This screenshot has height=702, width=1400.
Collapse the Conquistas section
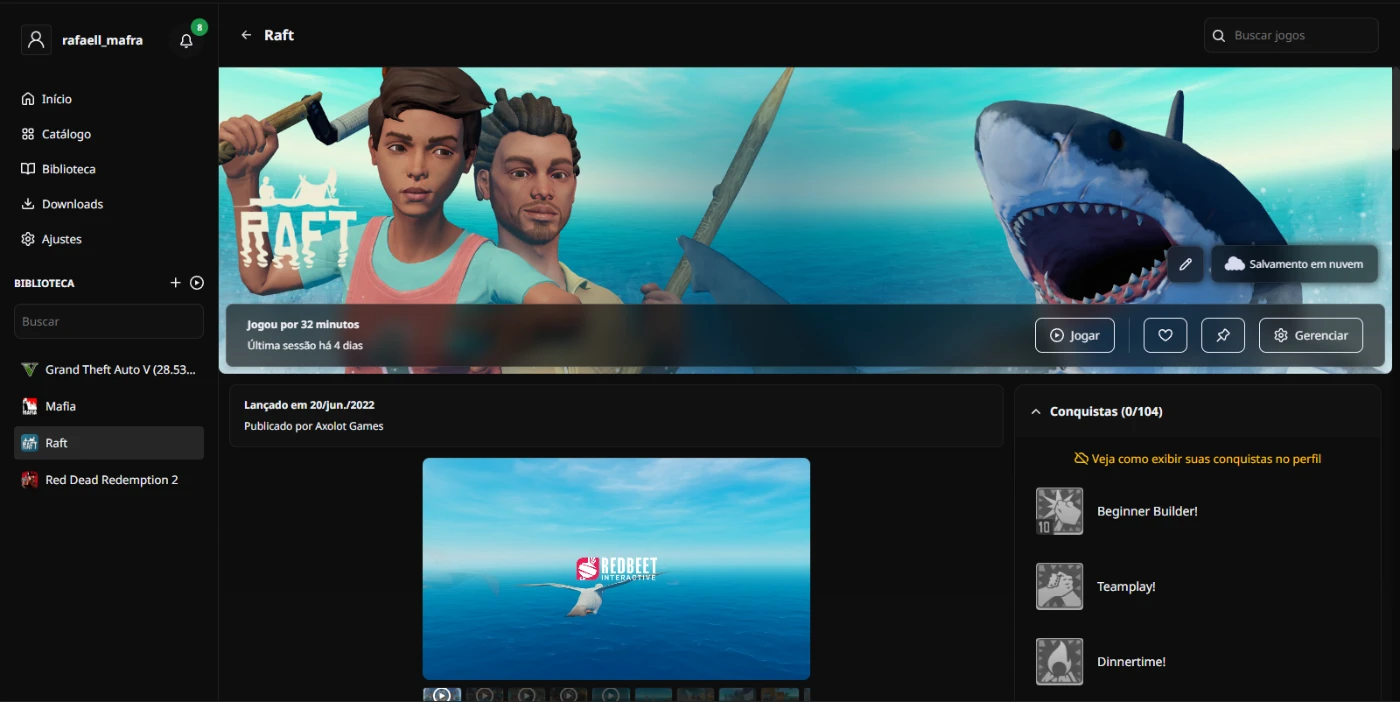1036,411
